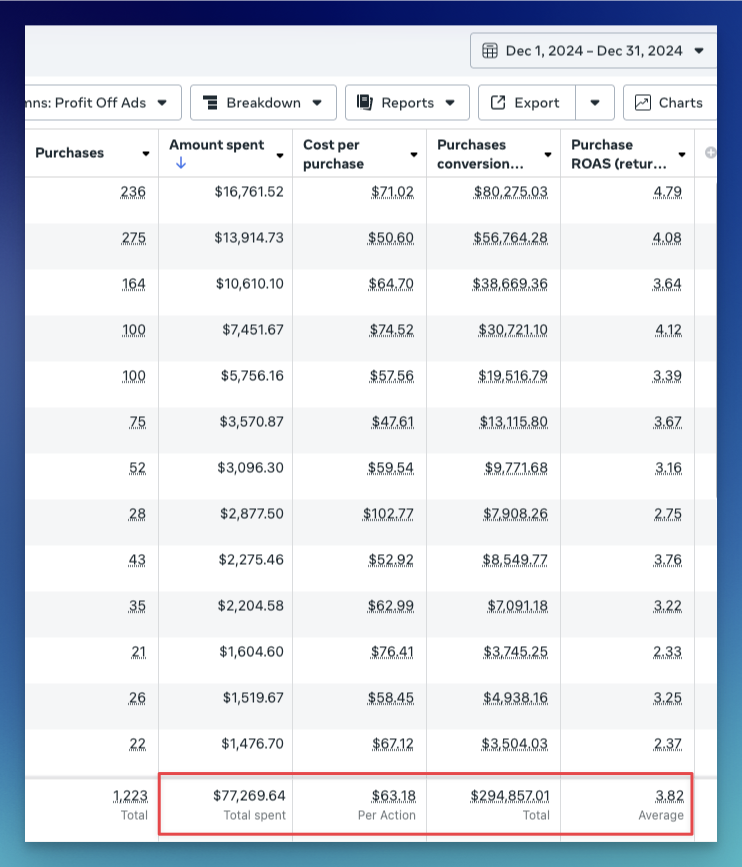Click total spent $77,269.64

point(249,796)
